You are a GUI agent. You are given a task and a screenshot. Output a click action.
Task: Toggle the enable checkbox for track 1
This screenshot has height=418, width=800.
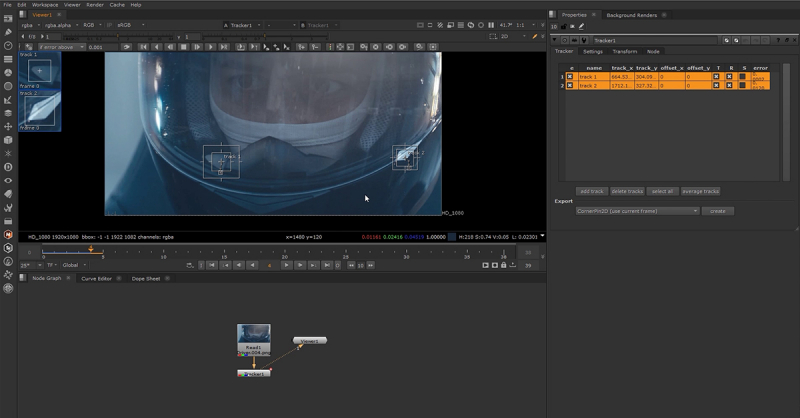coord(571,76)
